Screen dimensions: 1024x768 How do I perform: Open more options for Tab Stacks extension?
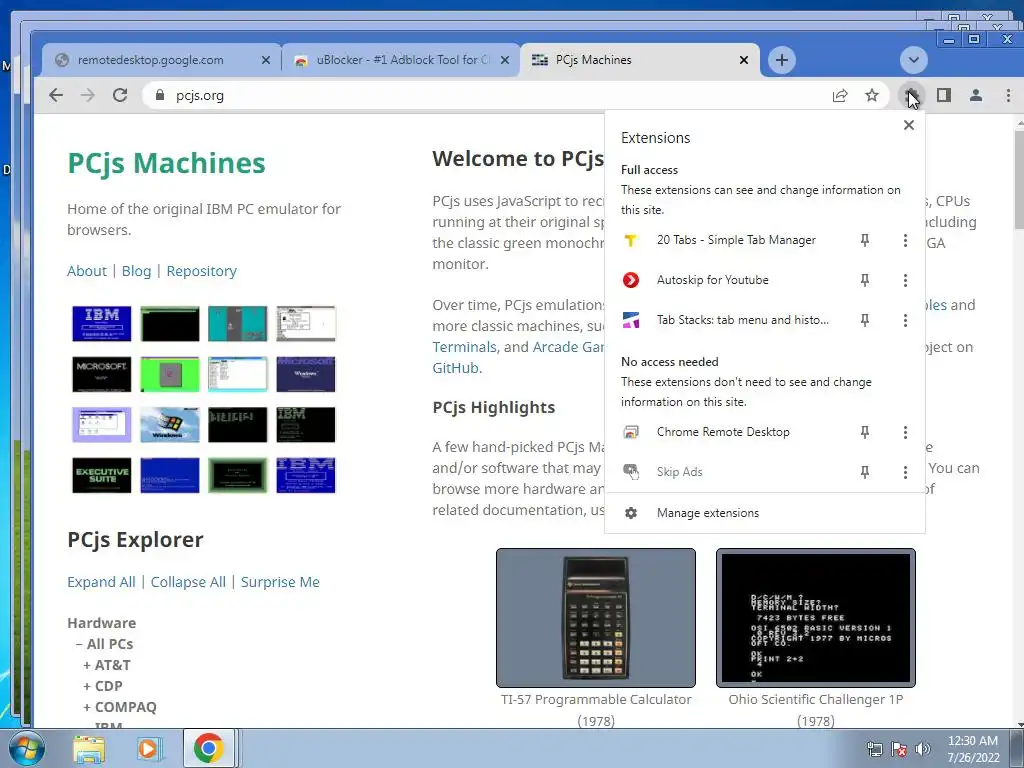[905, 320]
